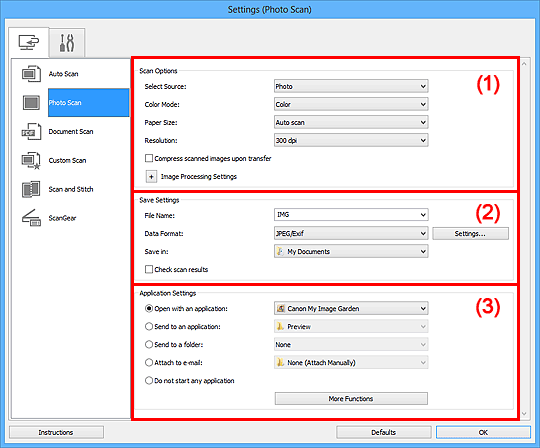Viewport: 540px width, 448px height.
Task: Open the Canon My Image Garden application dropdown
Action: coord(351,308)
